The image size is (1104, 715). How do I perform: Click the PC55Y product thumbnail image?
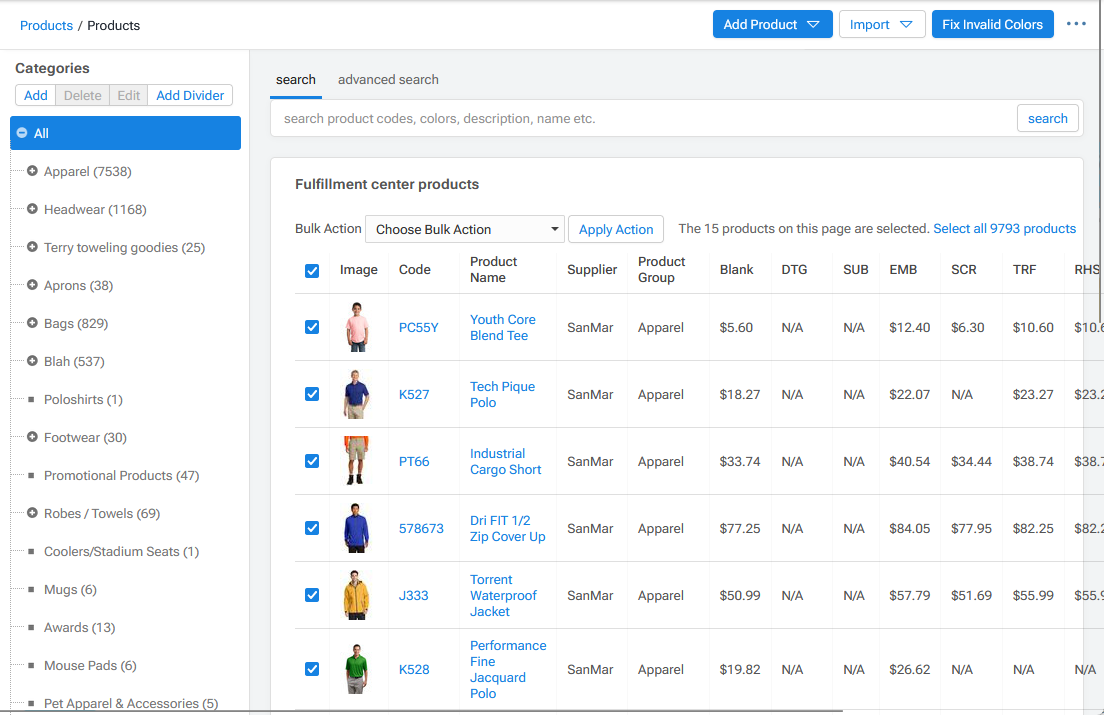(358, 327)
